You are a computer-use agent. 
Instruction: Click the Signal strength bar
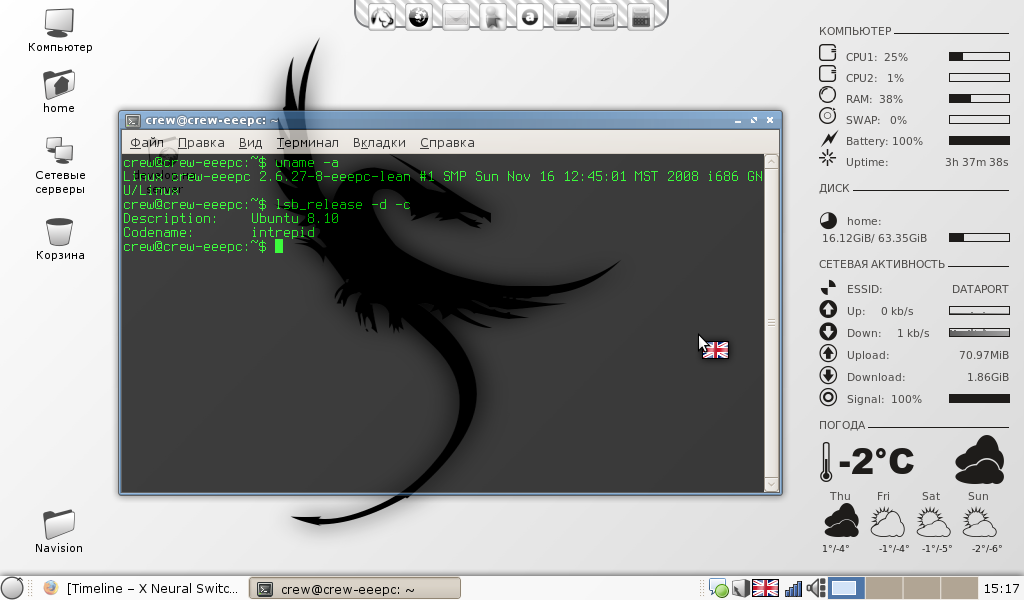(x=979, y=398)
